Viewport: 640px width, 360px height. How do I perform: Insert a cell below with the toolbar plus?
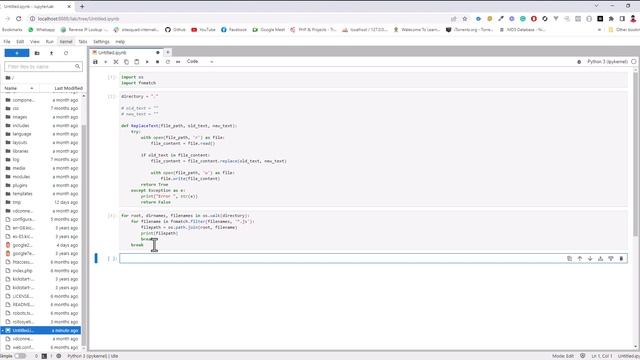(105, 62)
